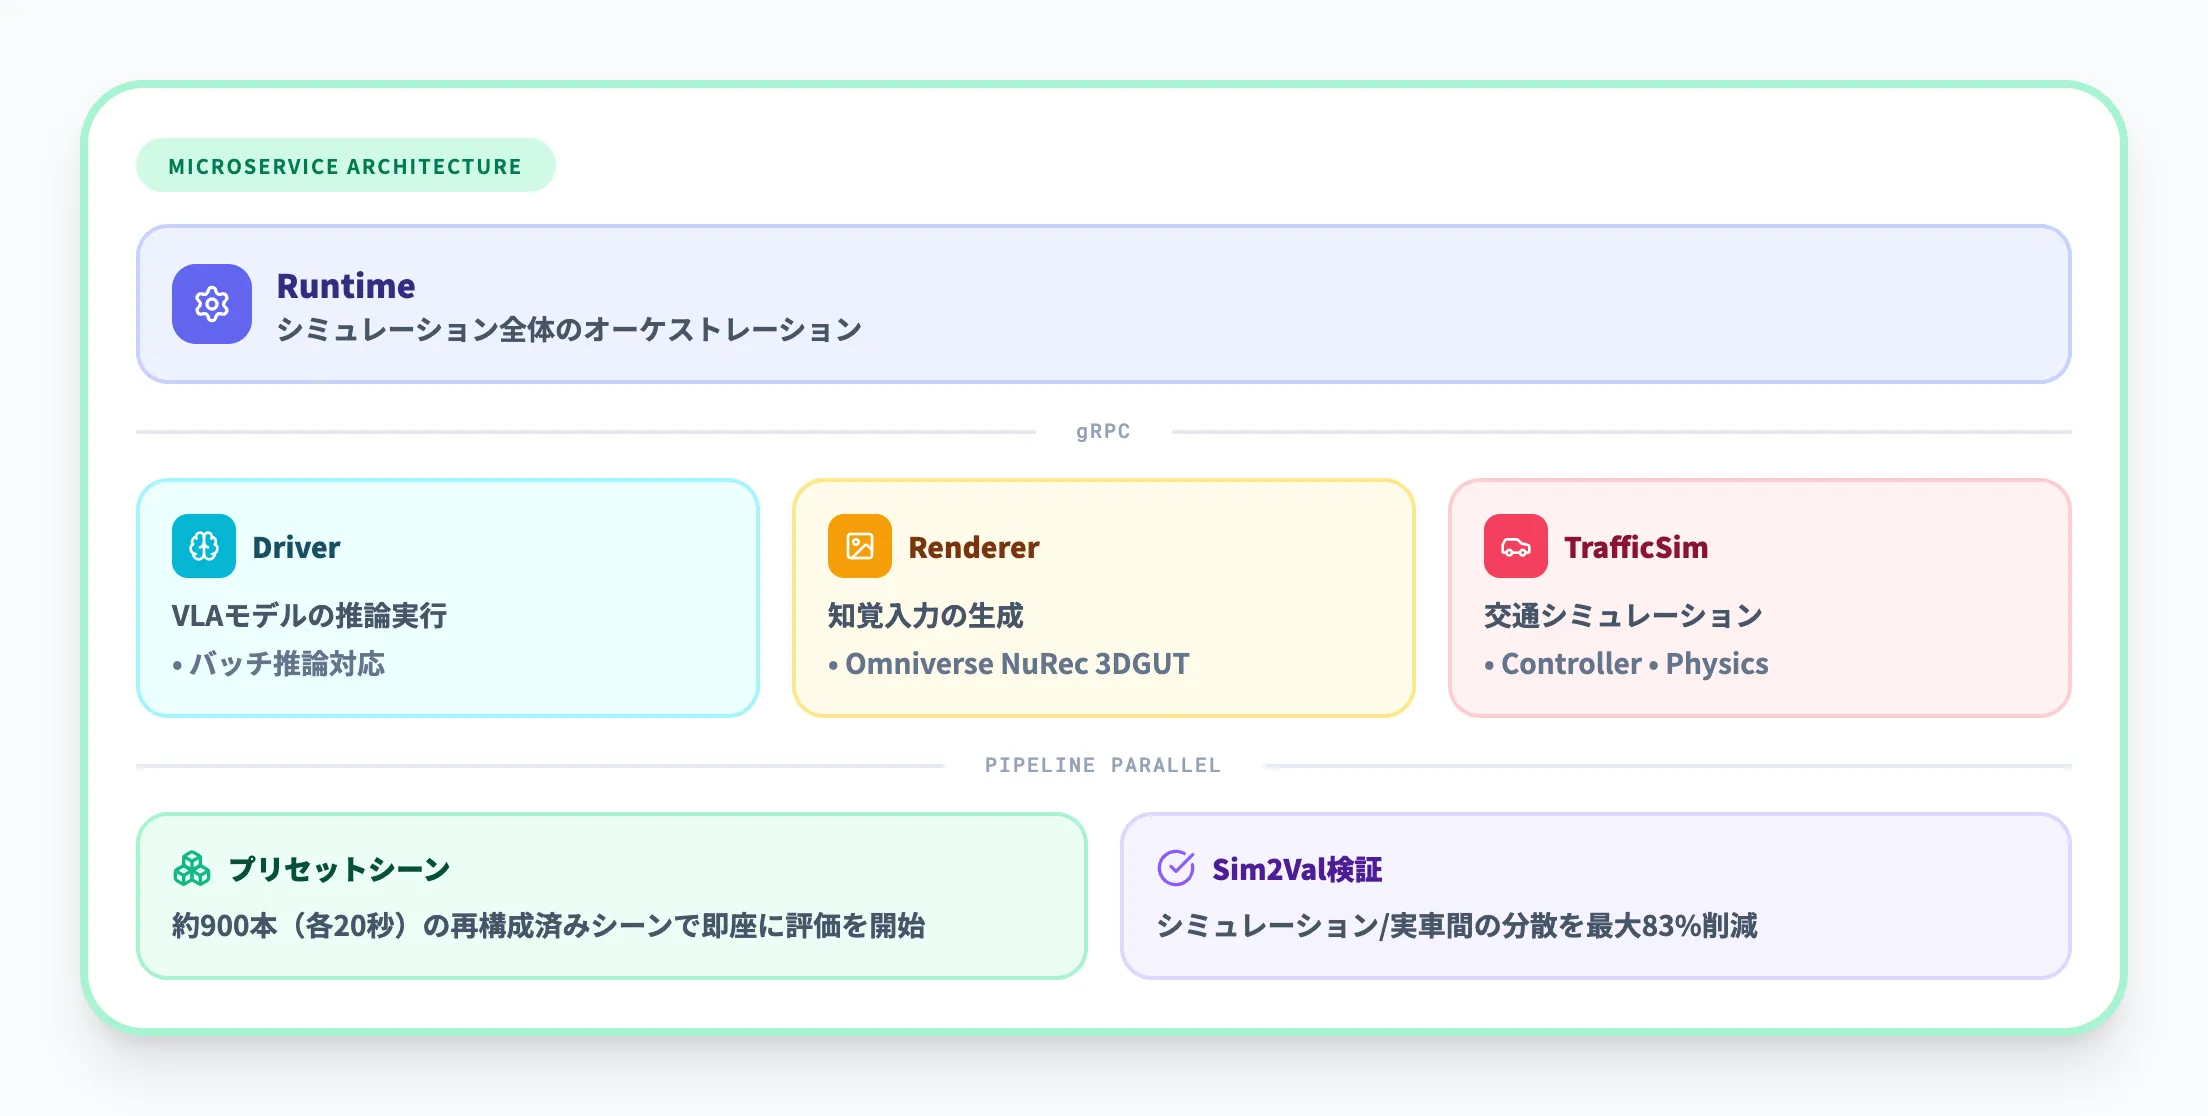Click the Sim2Val検証 heading
The image size is (2208, 1116).
pos(1296,869)
